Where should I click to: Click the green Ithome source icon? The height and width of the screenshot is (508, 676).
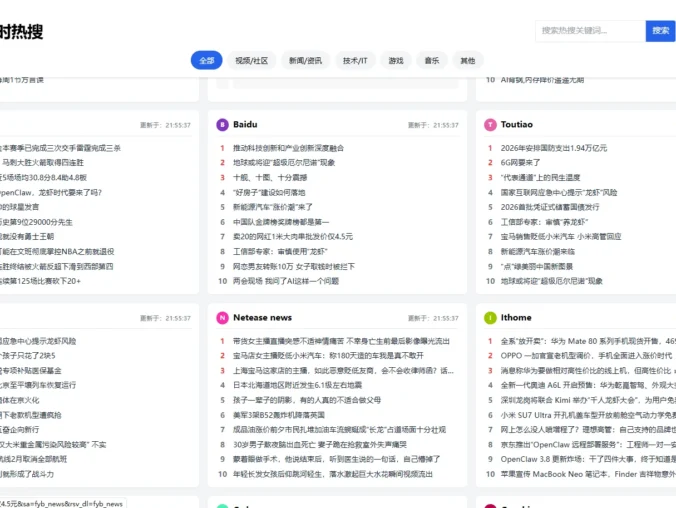coord(490,318)
